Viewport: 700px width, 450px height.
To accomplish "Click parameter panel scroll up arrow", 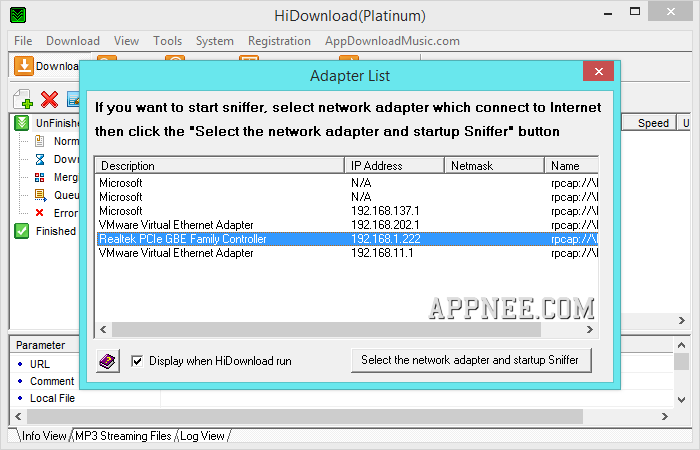I will 681,345.
